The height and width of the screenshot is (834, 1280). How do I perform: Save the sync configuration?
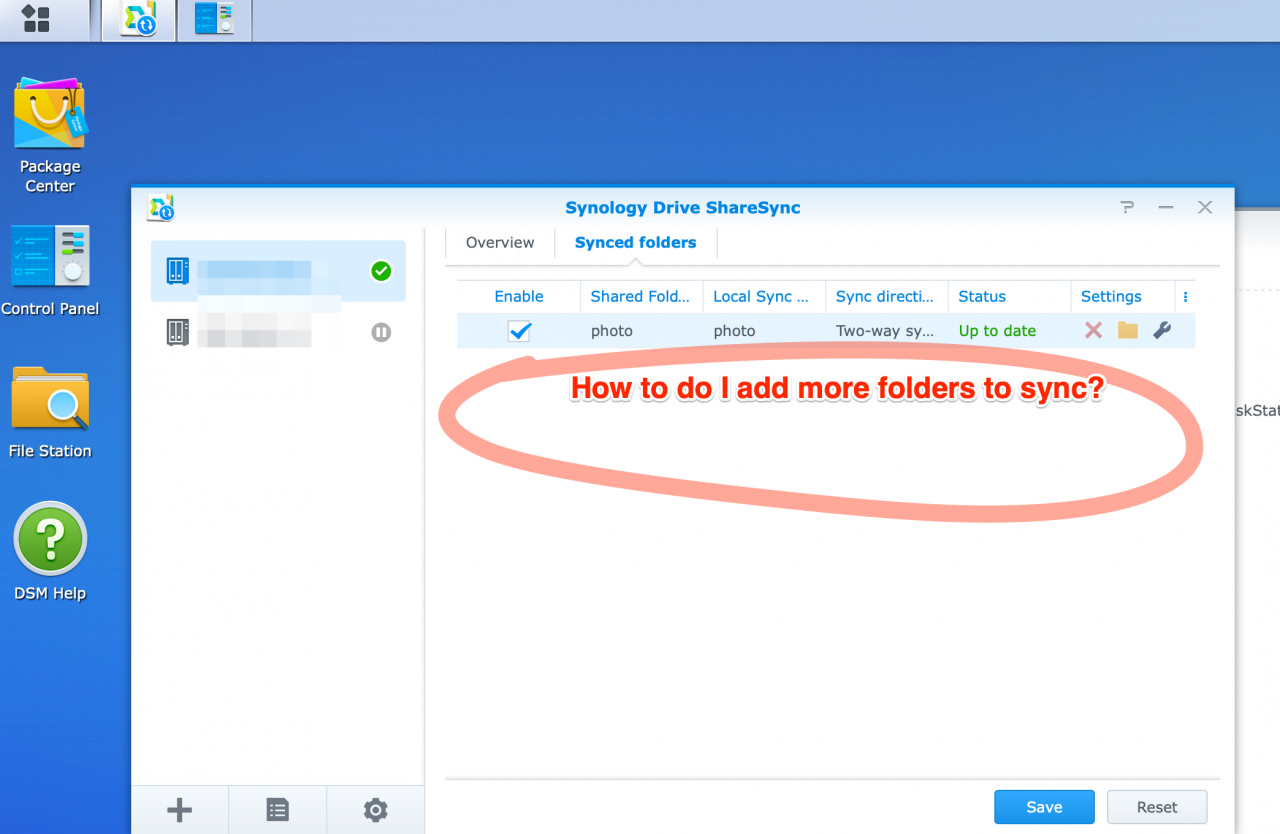[x=1044, y=806]
